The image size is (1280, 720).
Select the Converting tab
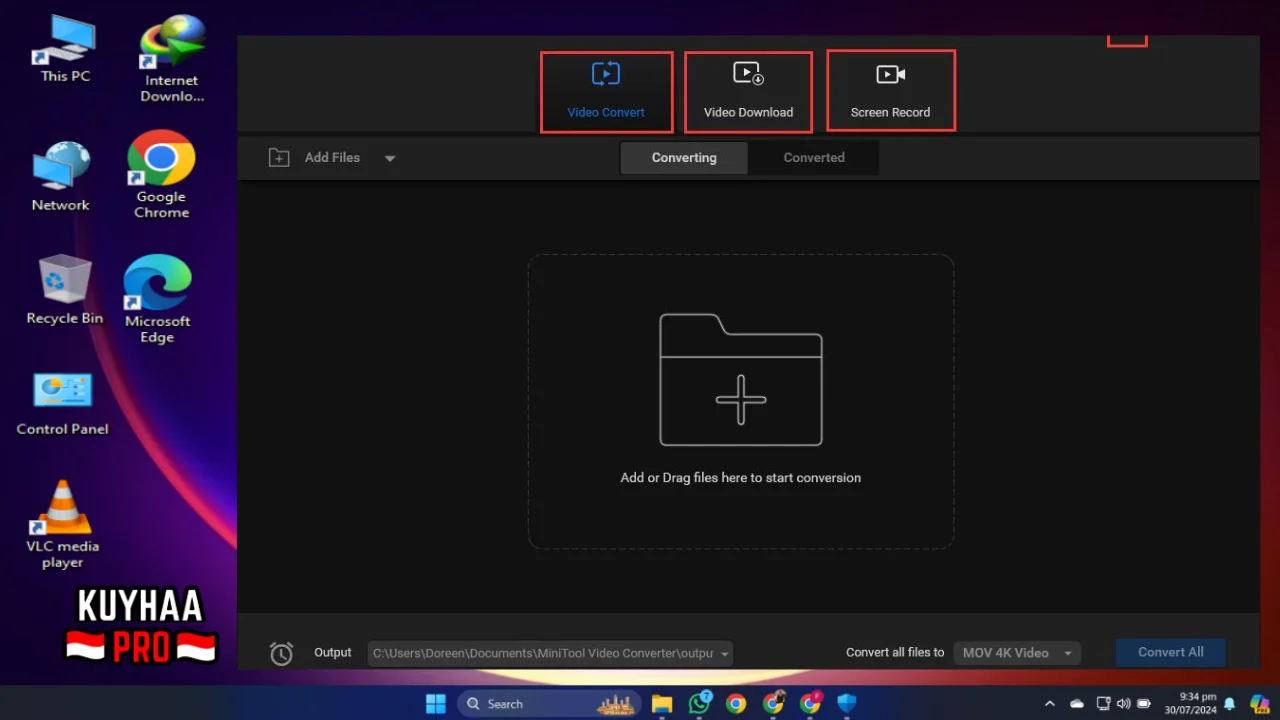tap(684, 158)
